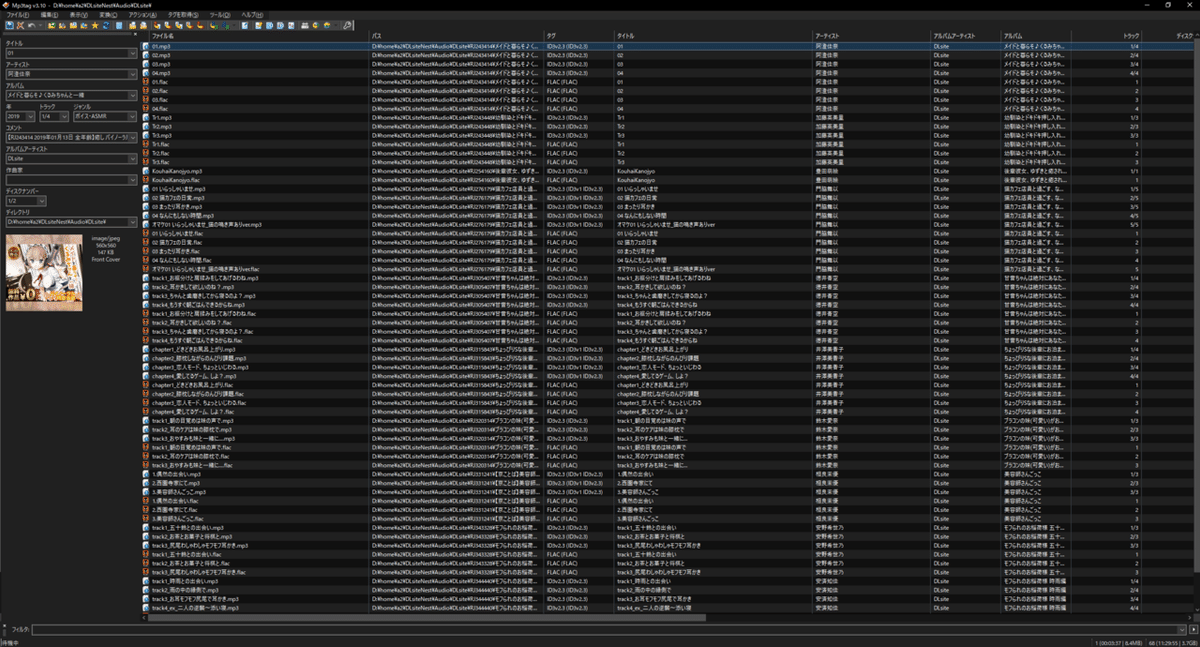Open the album field dropdown arrow
The image size is (1200, 647).
pos(132,96)
